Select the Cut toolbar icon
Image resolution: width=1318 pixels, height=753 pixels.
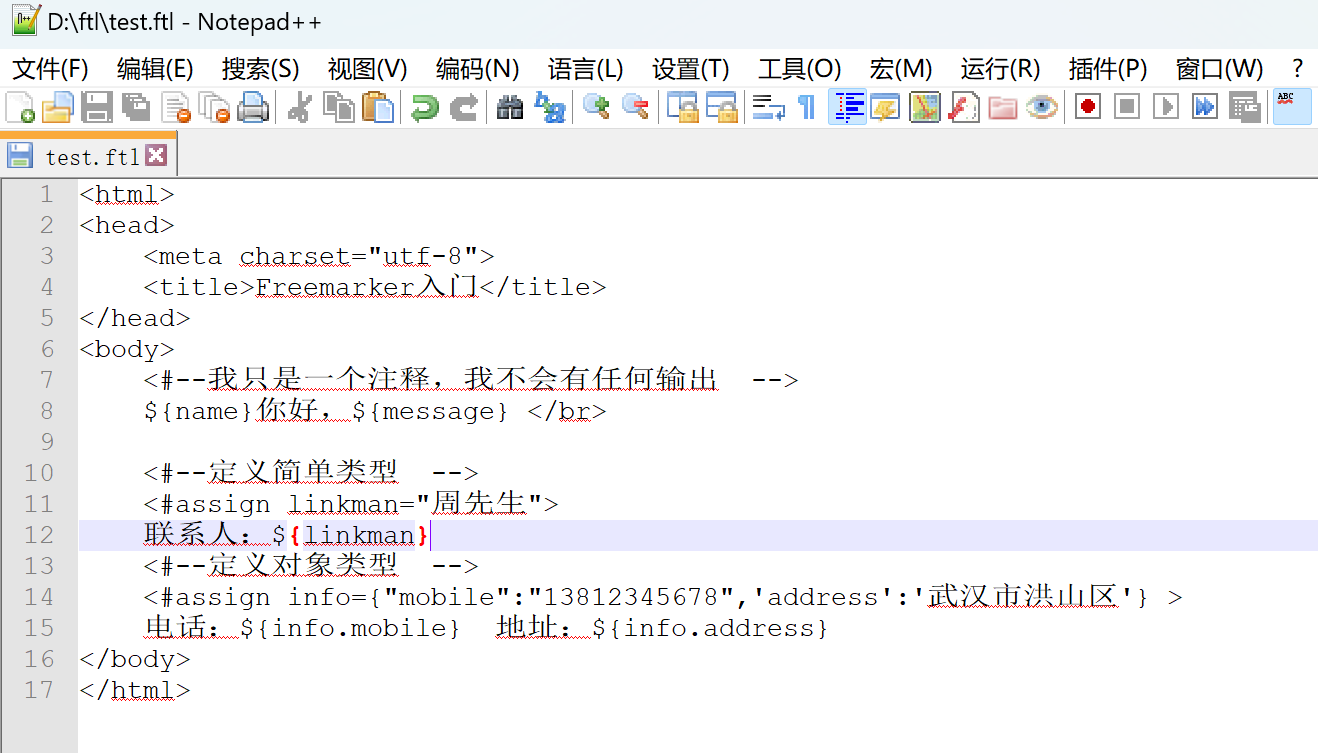tap(297, 106)
